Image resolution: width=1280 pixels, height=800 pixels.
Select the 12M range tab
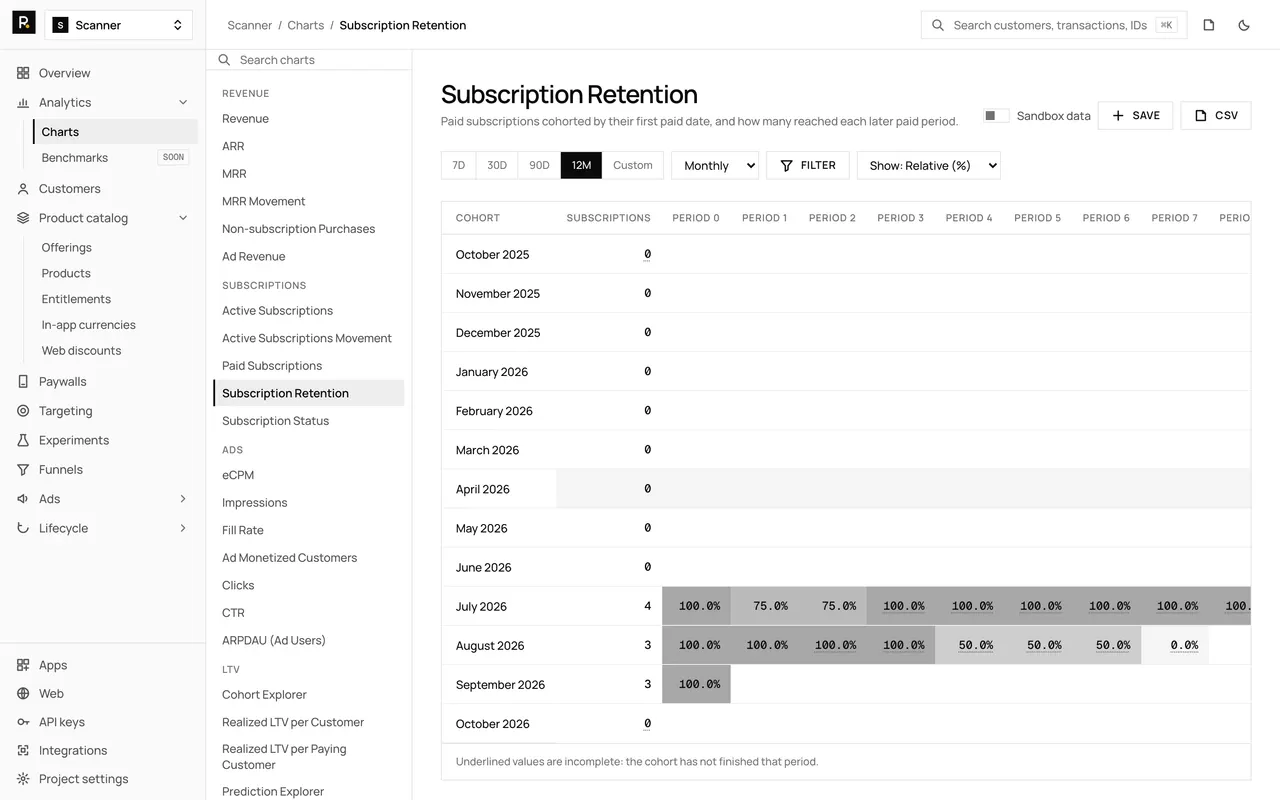click(x=581, y=165)
